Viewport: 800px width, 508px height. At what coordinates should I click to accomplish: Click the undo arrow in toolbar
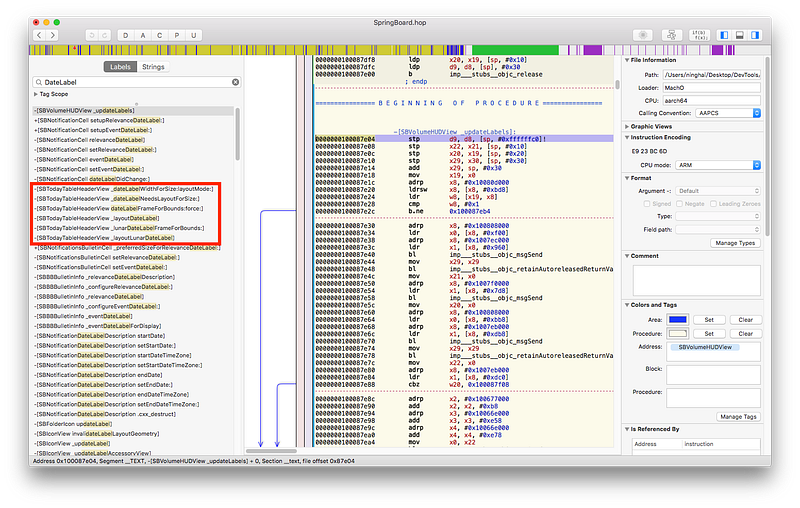pos(92,35)
